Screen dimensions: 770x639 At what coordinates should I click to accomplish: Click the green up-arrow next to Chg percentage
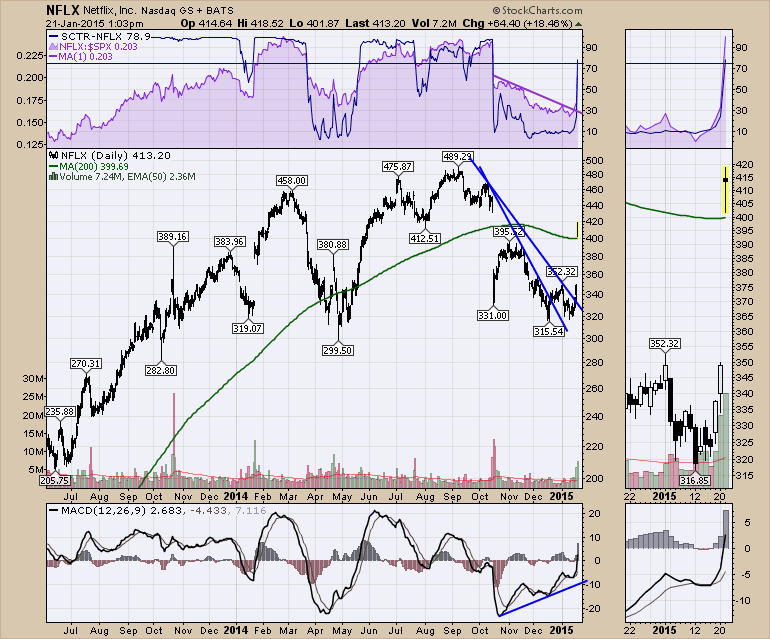pos(578,24)
